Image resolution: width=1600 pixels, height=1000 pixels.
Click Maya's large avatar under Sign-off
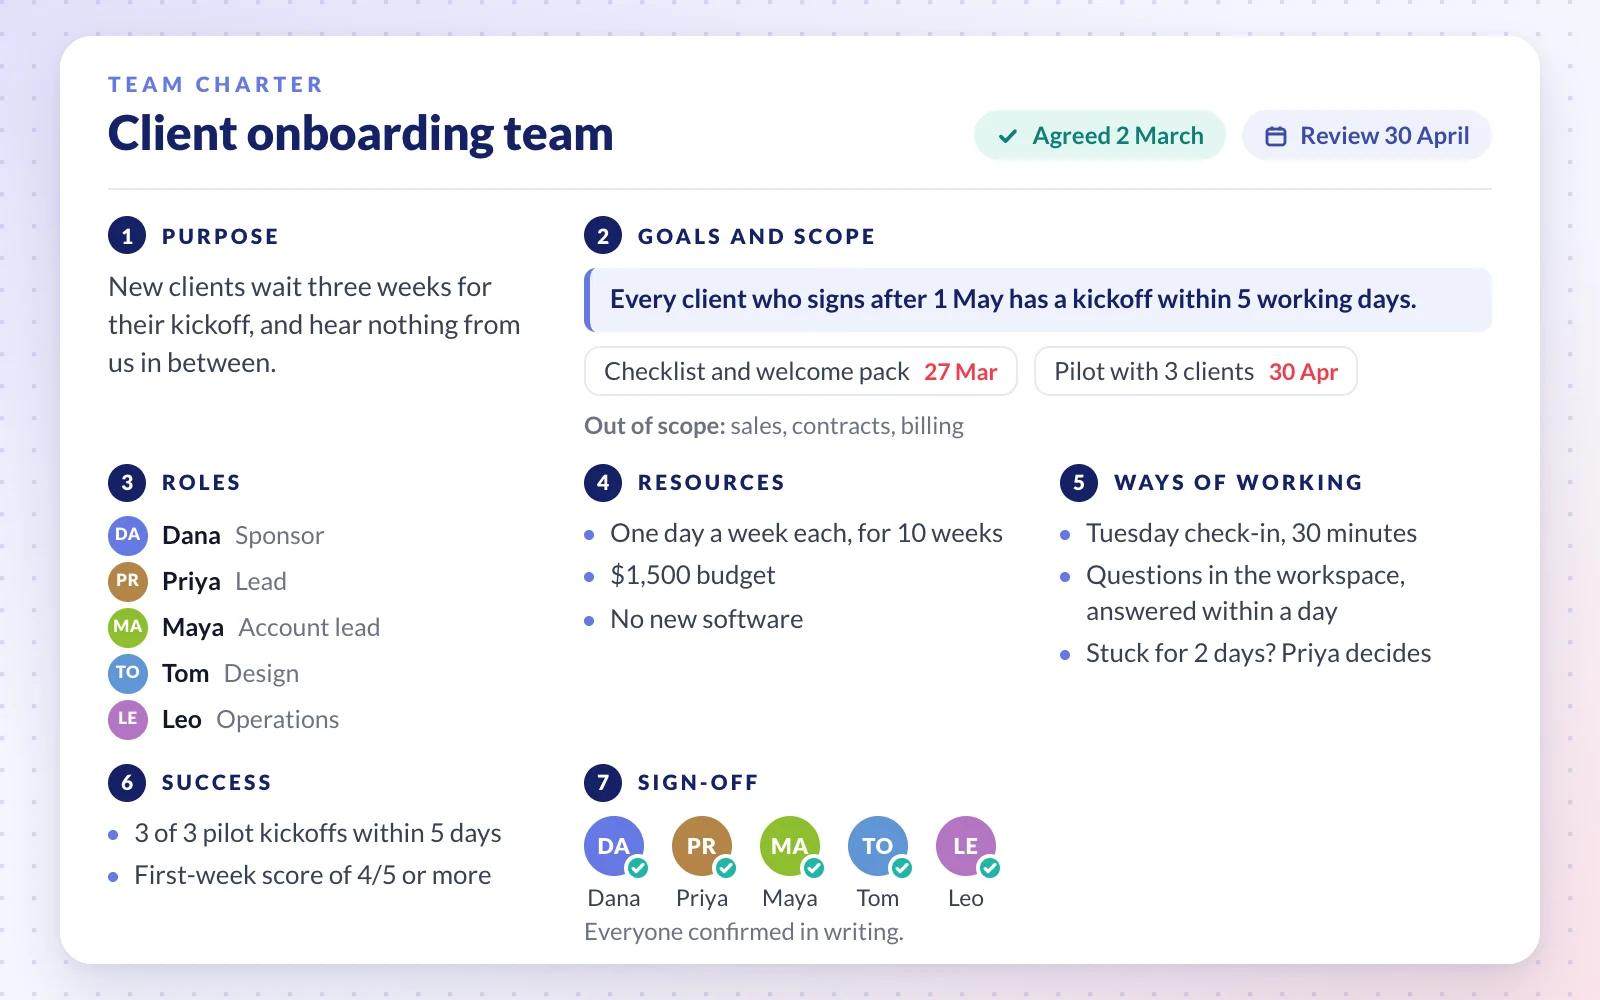pos(790,846)
